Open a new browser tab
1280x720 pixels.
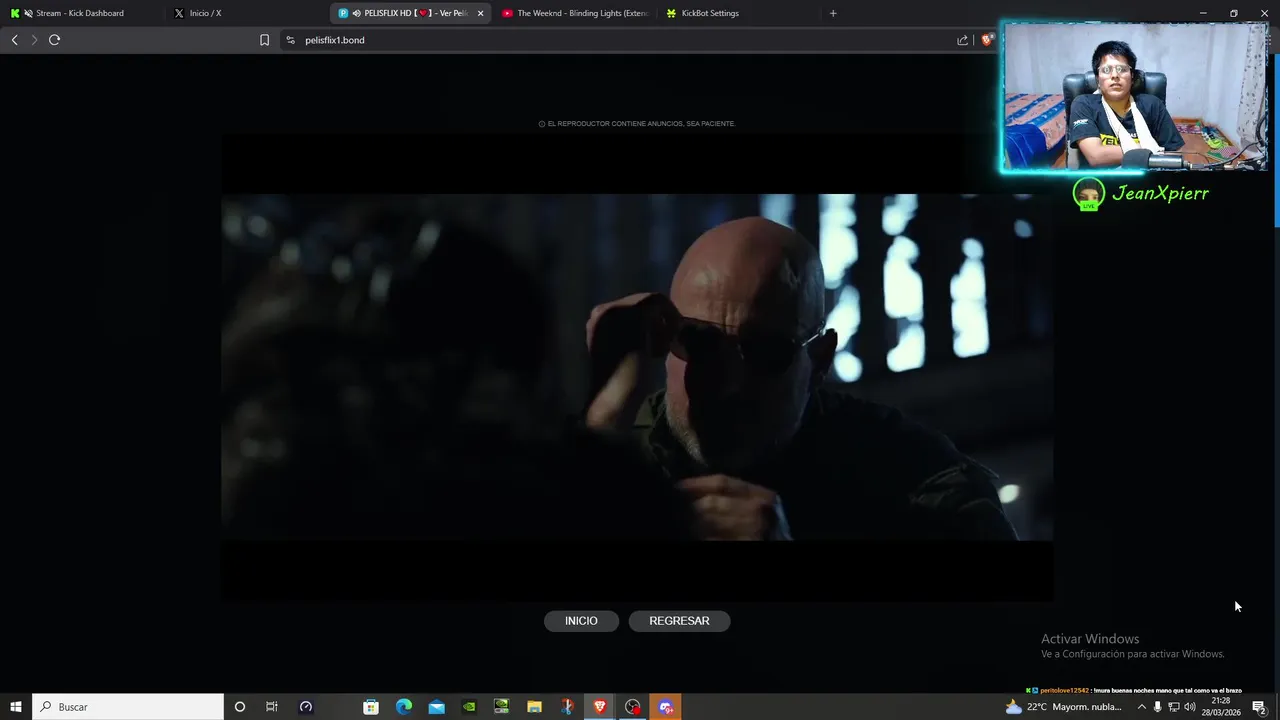click(x=833, y=13)
